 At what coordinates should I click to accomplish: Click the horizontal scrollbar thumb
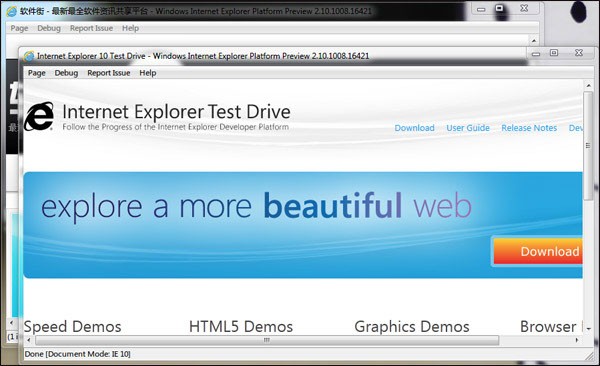(x=267, y=340)
